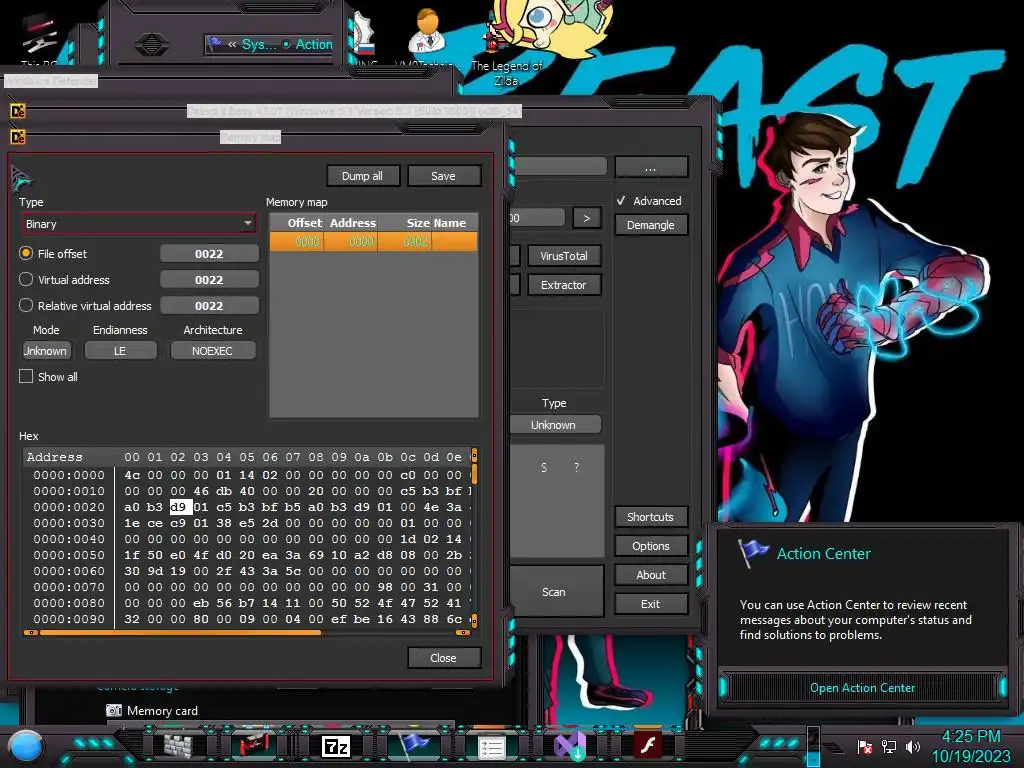Click the Extractor button
Screen dimensions: 1024x768
point(564,285)
